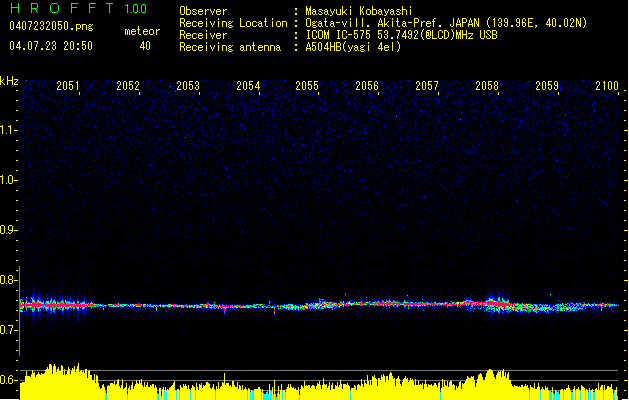Click the HROFFT 1.0.0 title text
Screen dimensions: 629x400
click(x=78, y=8)
